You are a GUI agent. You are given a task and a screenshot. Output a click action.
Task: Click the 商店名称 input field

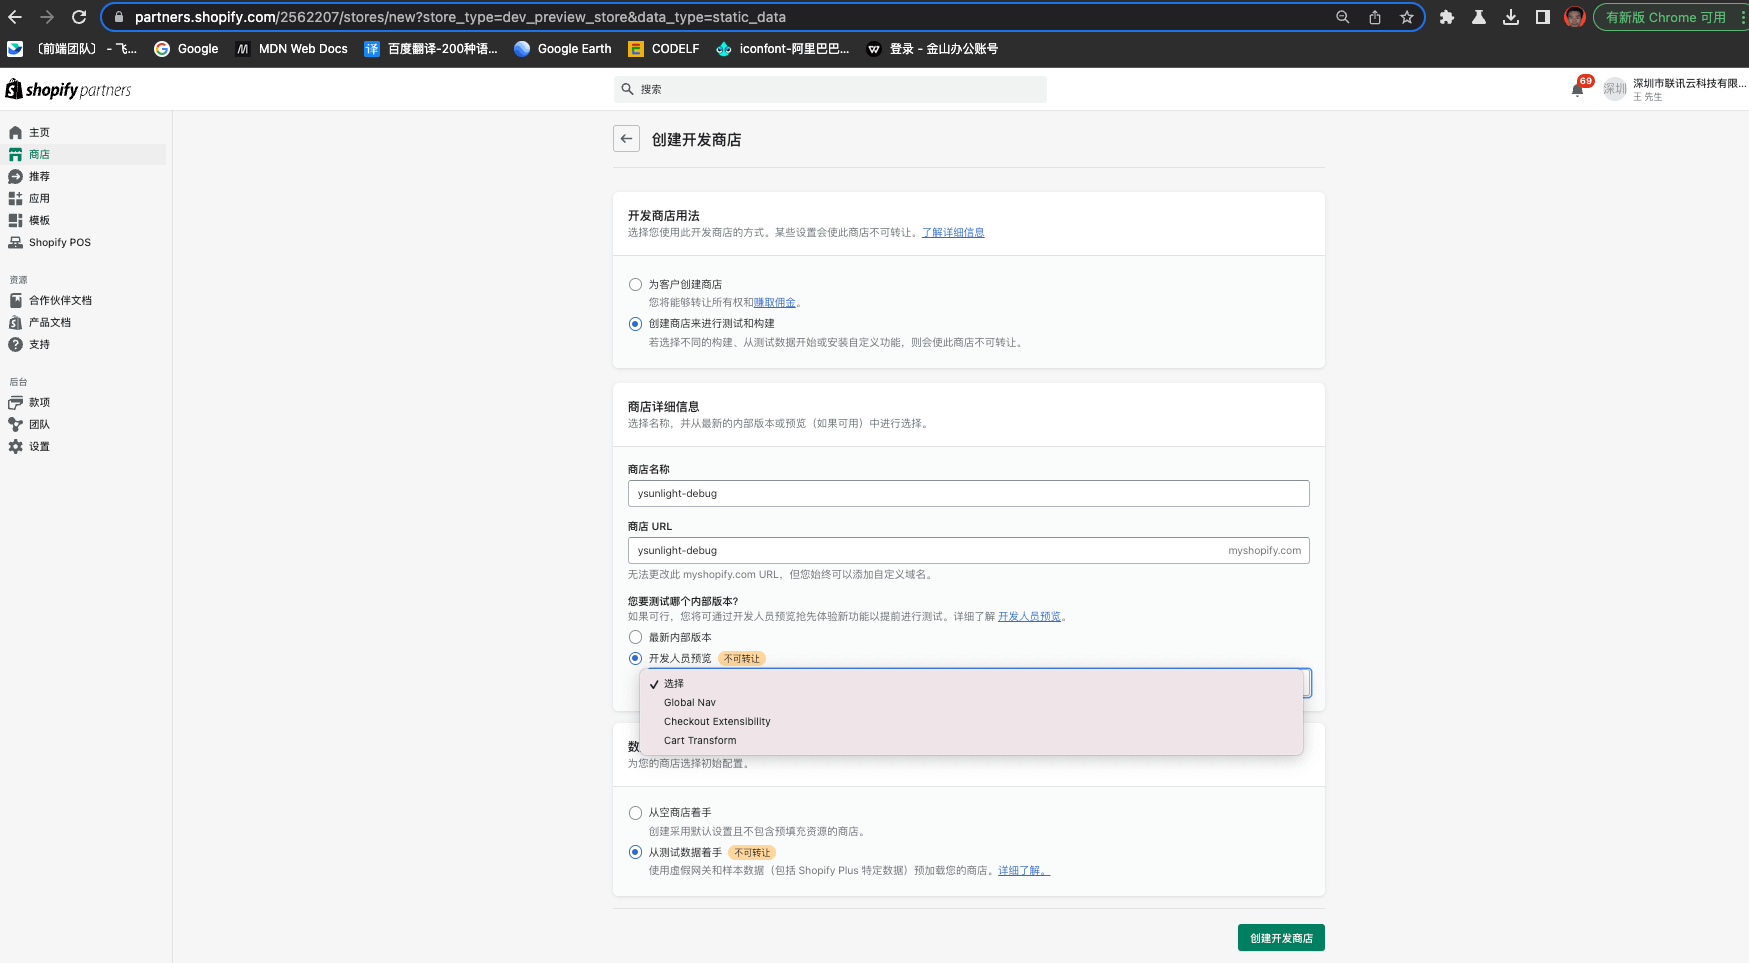click(968, 494)
